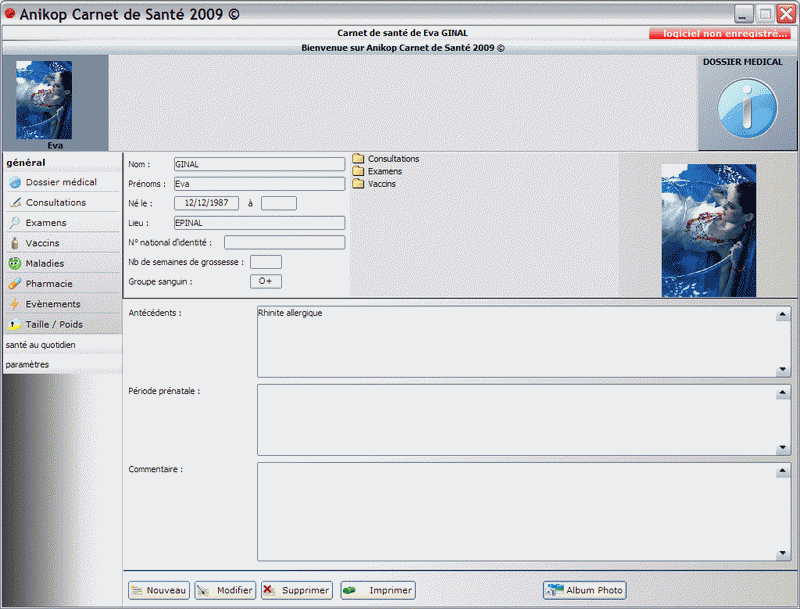The height and width of the screenshot is (609, 800).
Task: Click the Modifier button
Action: pos(225,590)
